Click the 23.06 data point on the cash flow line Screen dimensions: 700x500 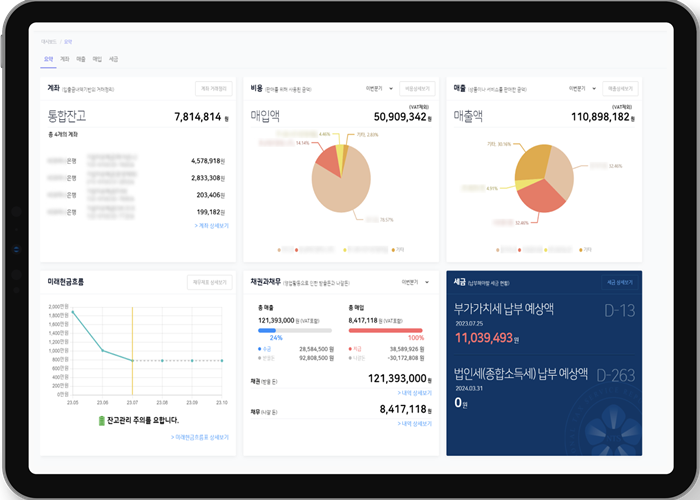click(x=103, y=350)
